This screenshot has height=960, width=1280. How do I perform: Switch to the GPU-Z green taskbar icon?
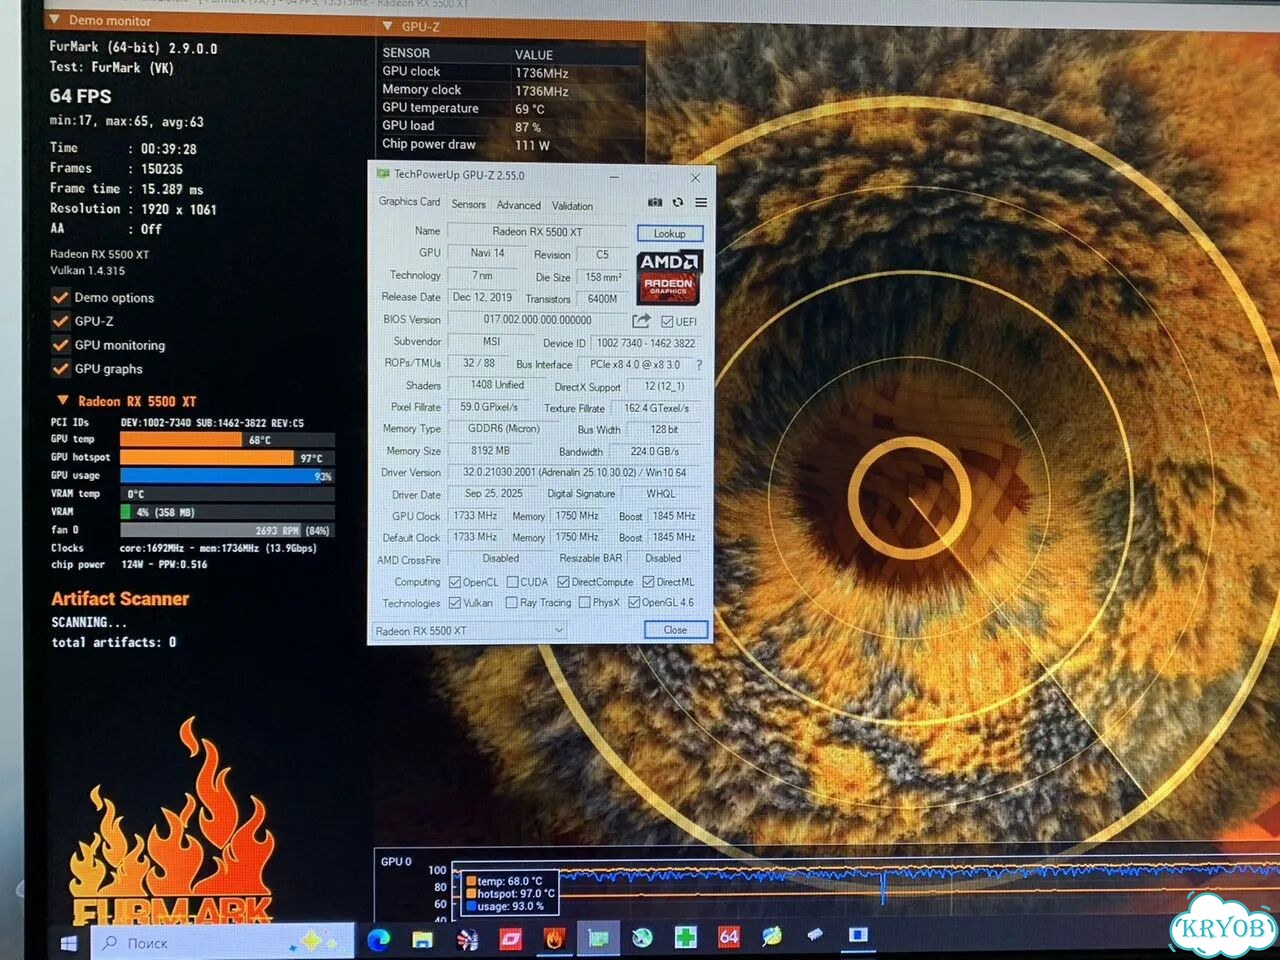599,939
